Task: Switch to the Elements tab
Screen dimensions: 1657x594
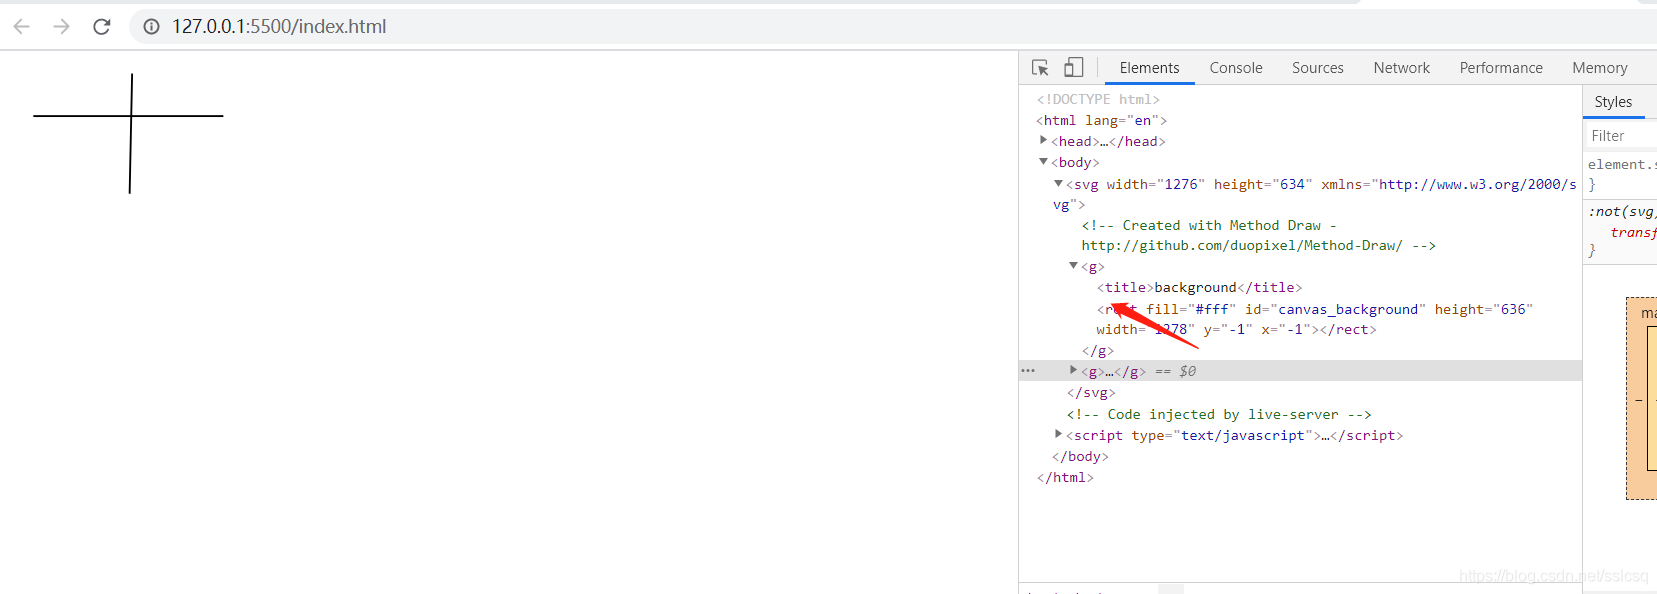Action: 1149,68
